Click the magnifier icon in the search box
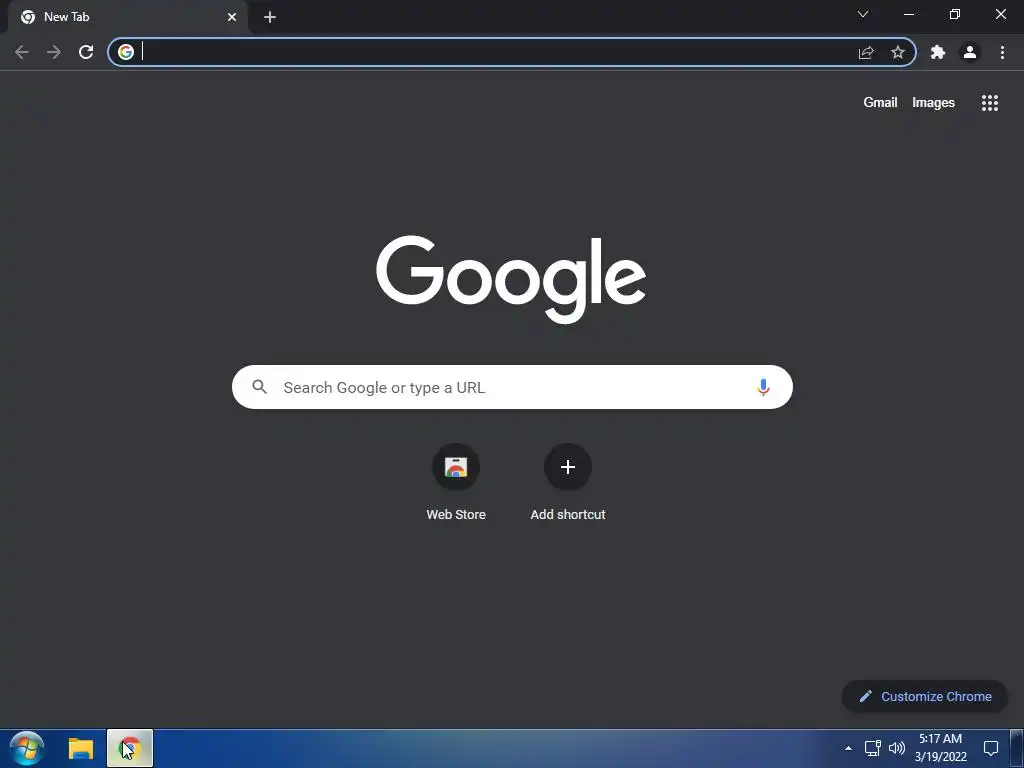This screenshot has height=768, width=1024. (259, 387)
